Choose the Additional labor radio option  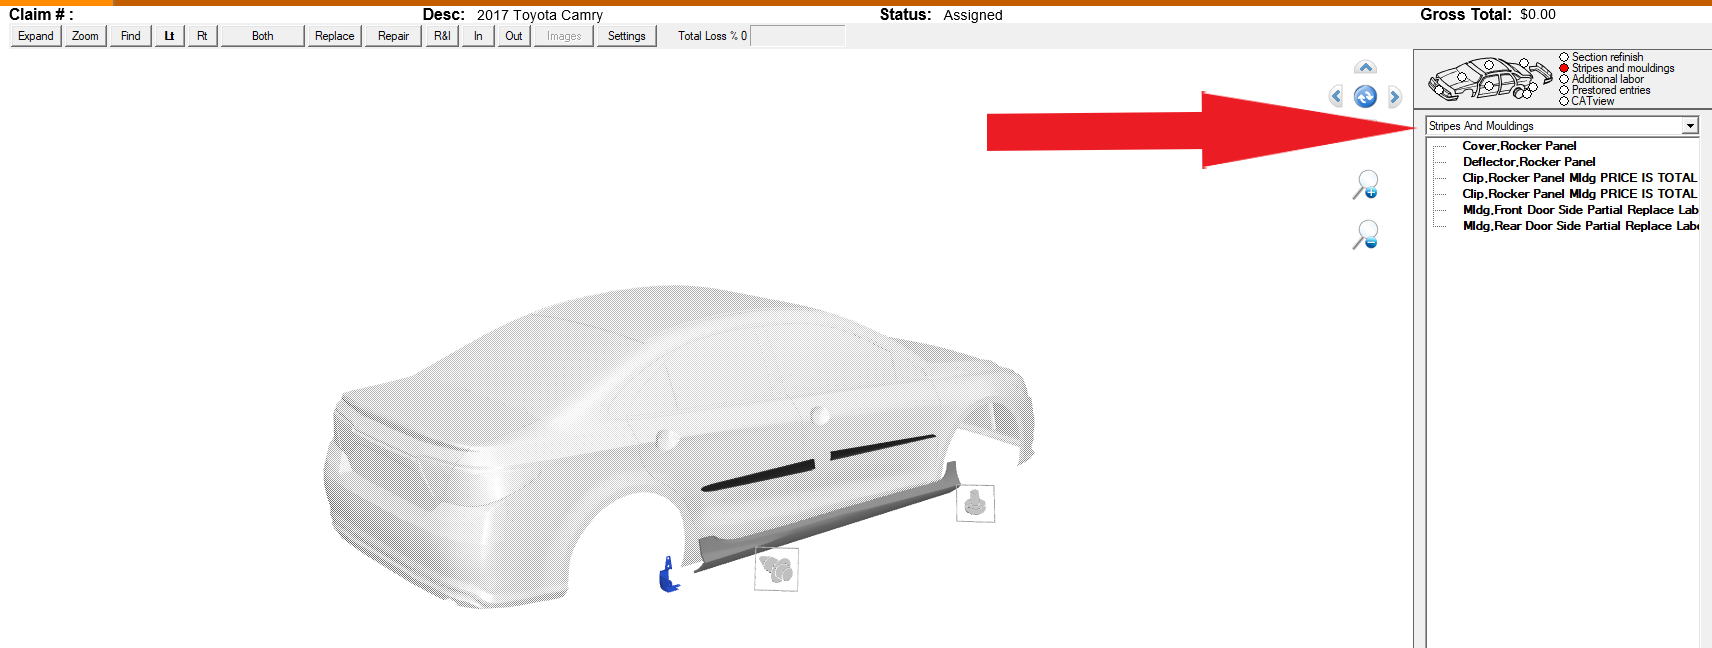(x=1564, y=79)
